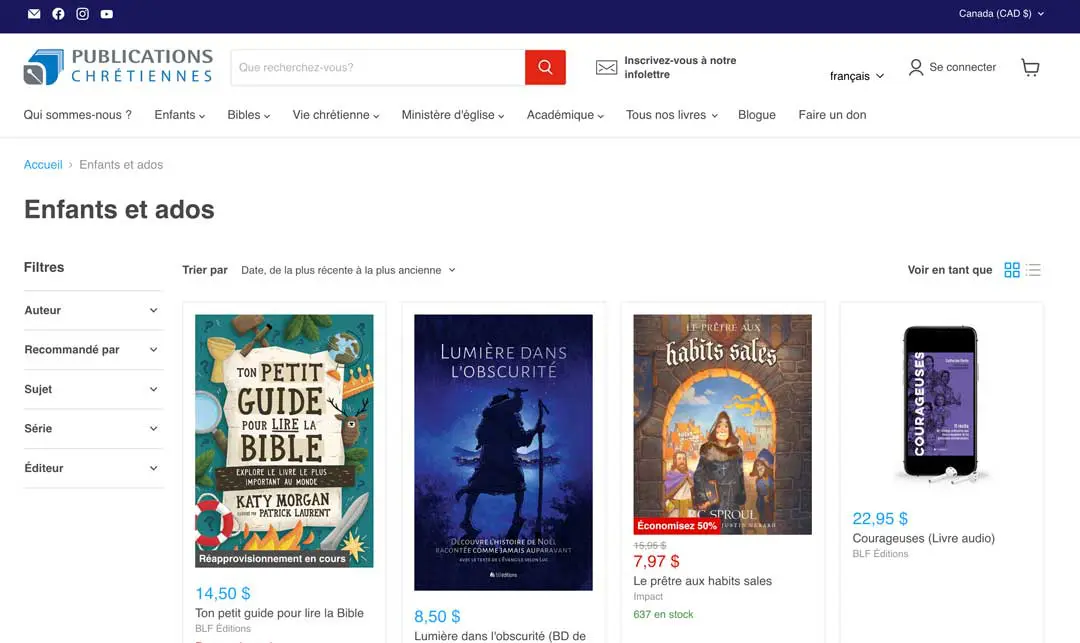Click the 22,95 $ price

tap(880, 518)
